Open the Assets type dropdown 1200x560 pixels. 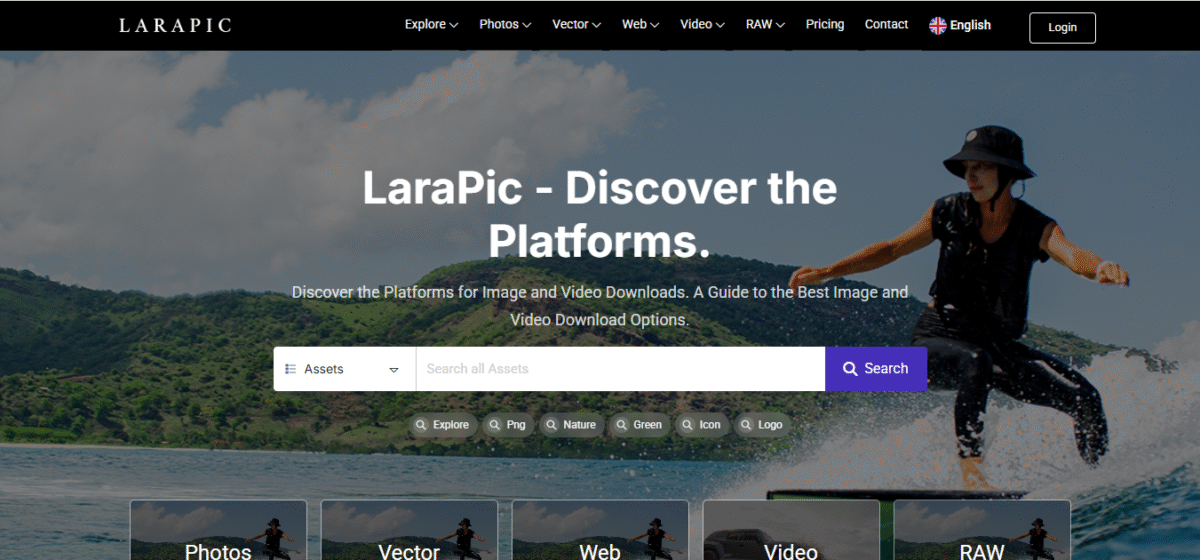[x=343, y=369]
